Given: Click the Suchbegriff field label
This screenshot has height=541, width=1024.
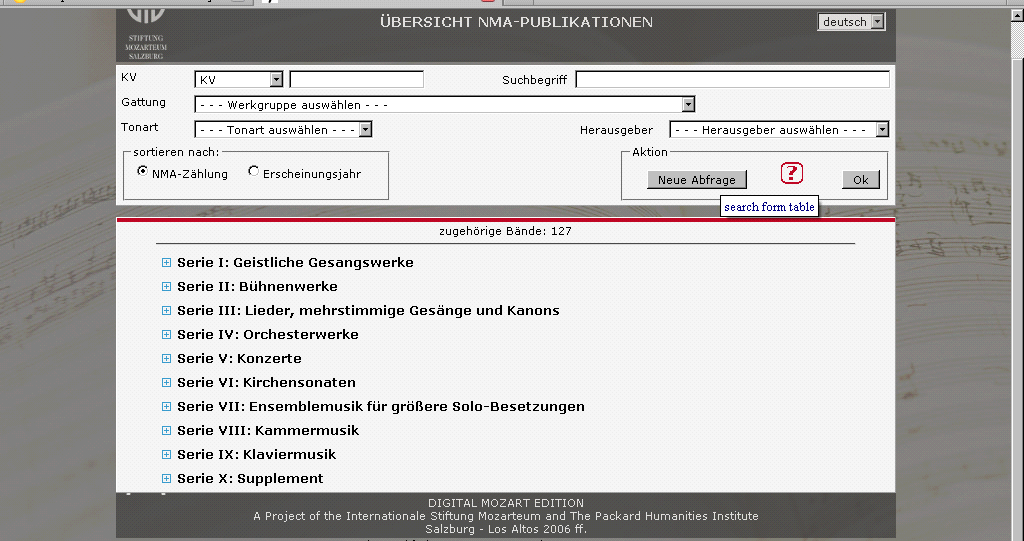Looking at the screenshot, I should 534,80.
